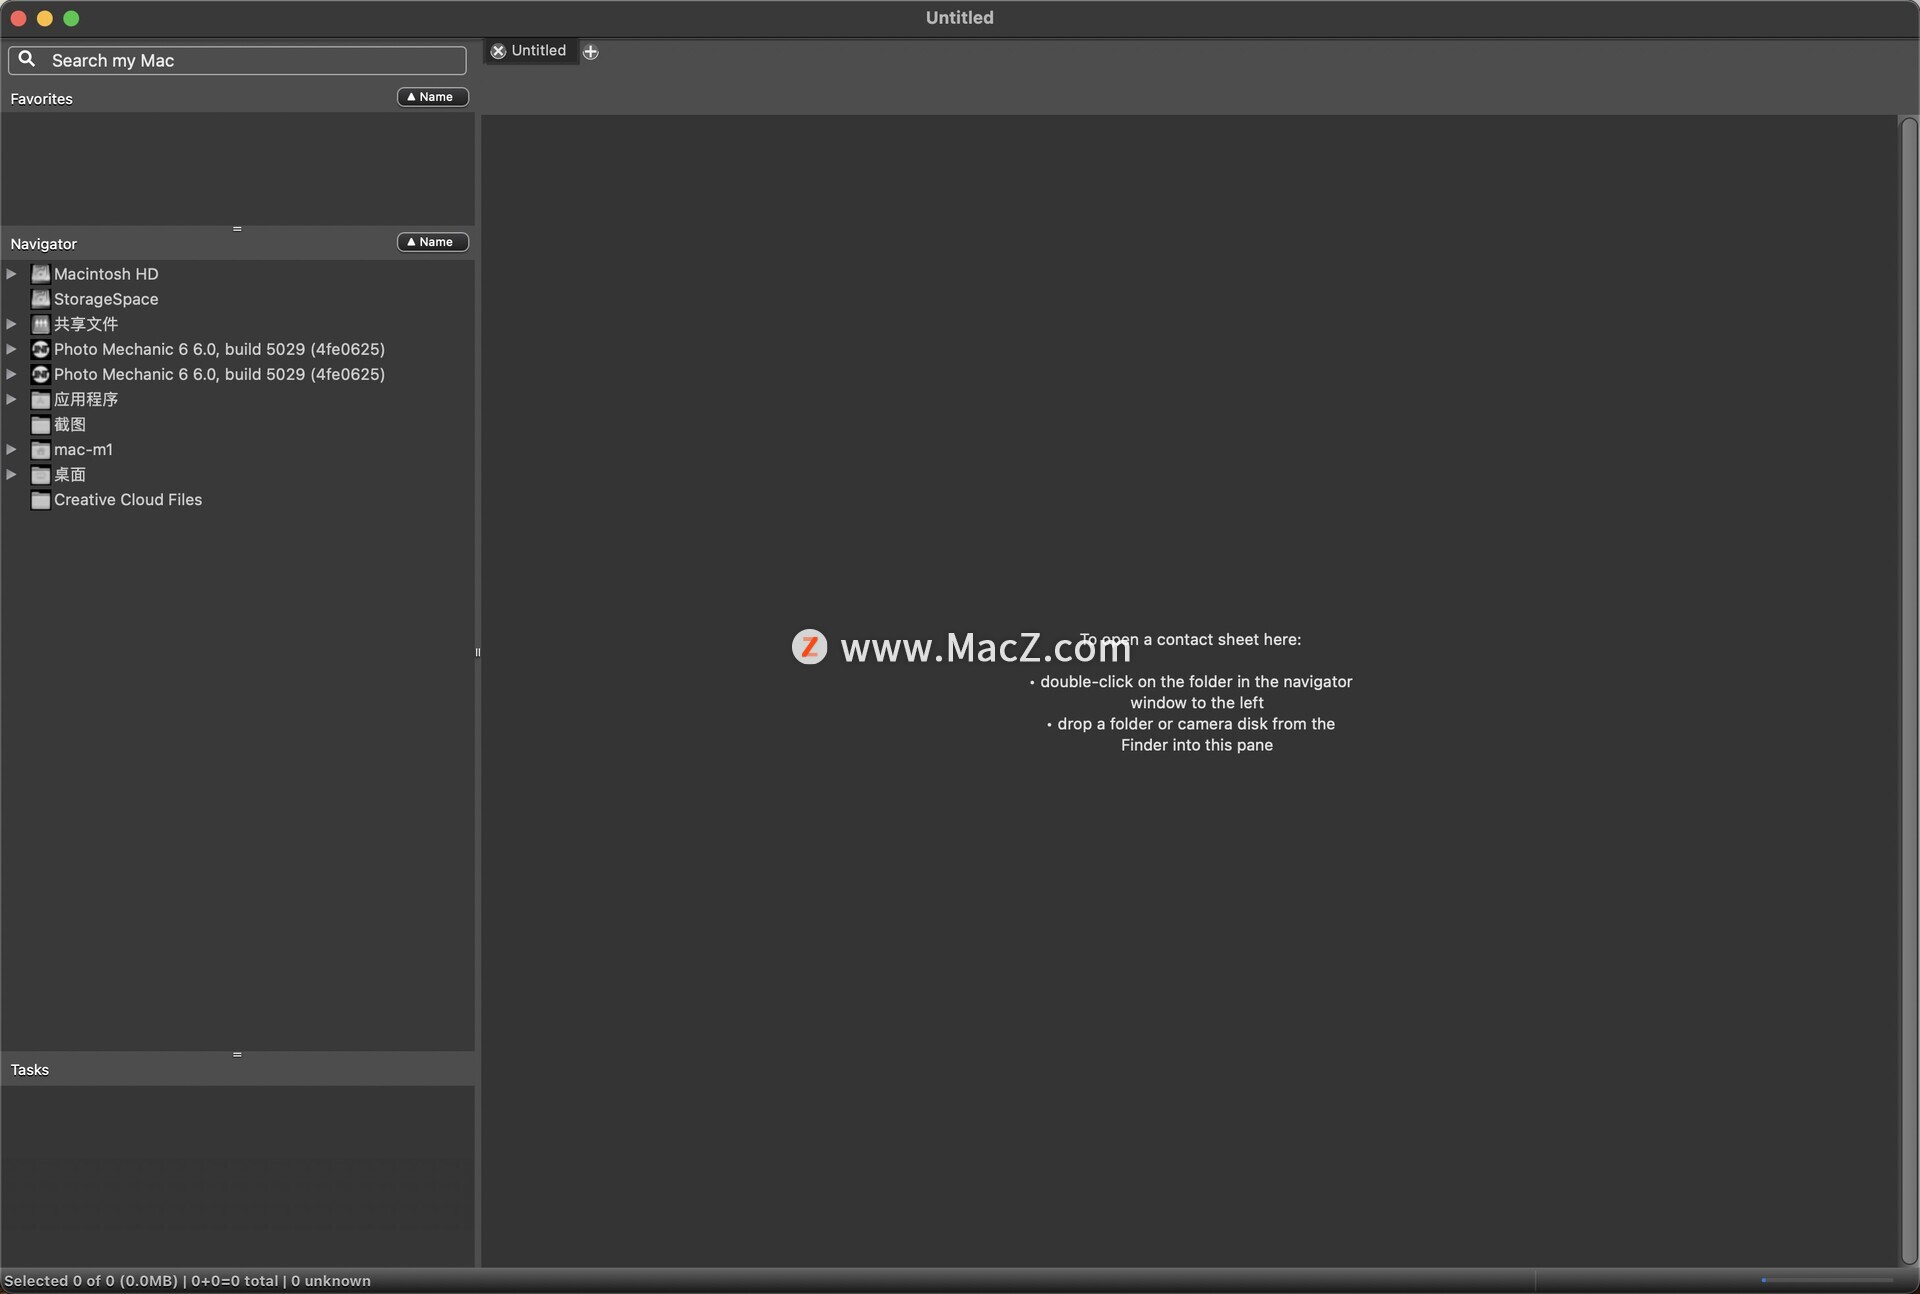
Task: Select Creative Cloud Files in the Navigator
Action: 128,500
